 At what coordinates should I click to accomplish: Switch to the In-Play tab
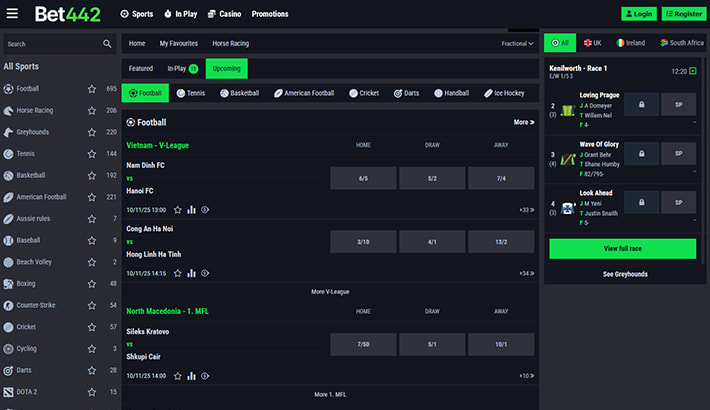coord(182,68)
